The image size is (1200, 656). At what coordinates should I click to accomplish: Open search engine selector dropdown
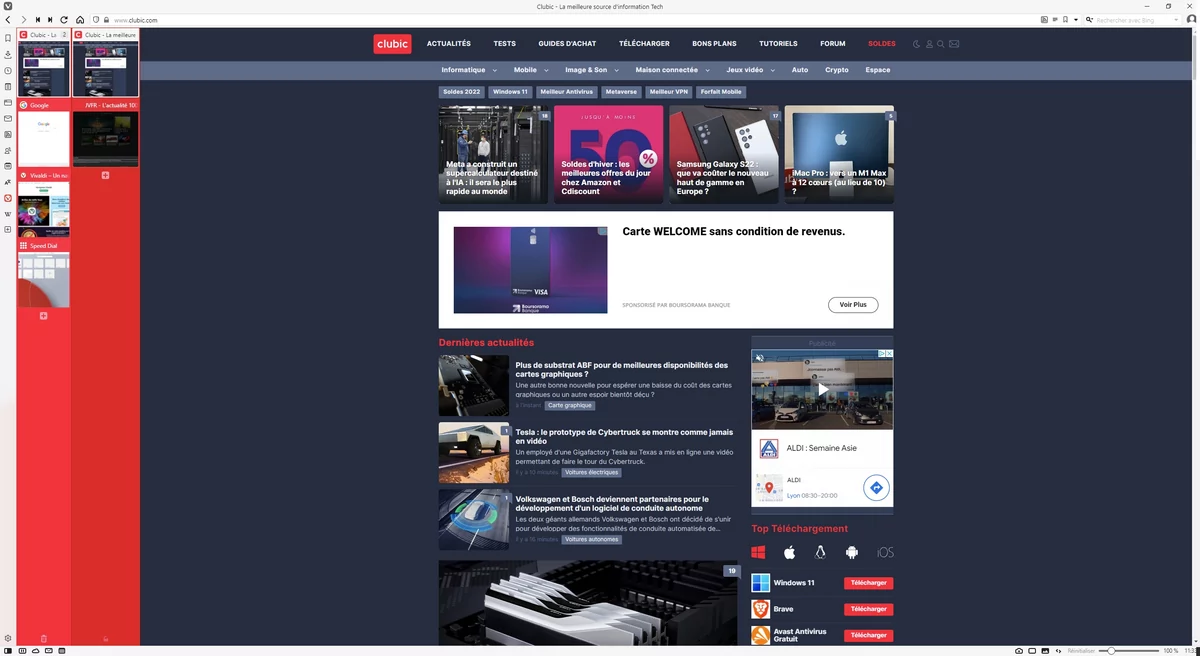(x=1090, y=20)
